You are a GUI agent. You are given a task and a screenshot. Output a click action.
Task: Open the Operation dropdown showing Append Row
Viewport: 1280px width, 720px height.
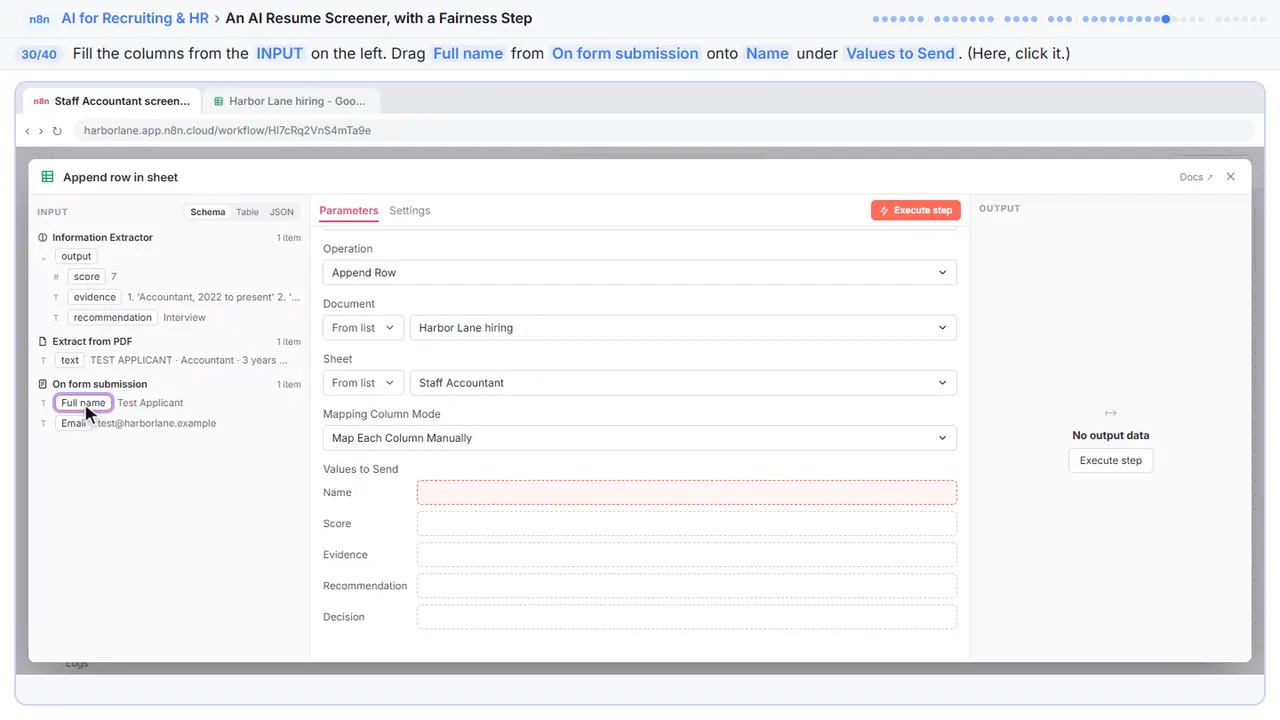click(x=639, y=273)
